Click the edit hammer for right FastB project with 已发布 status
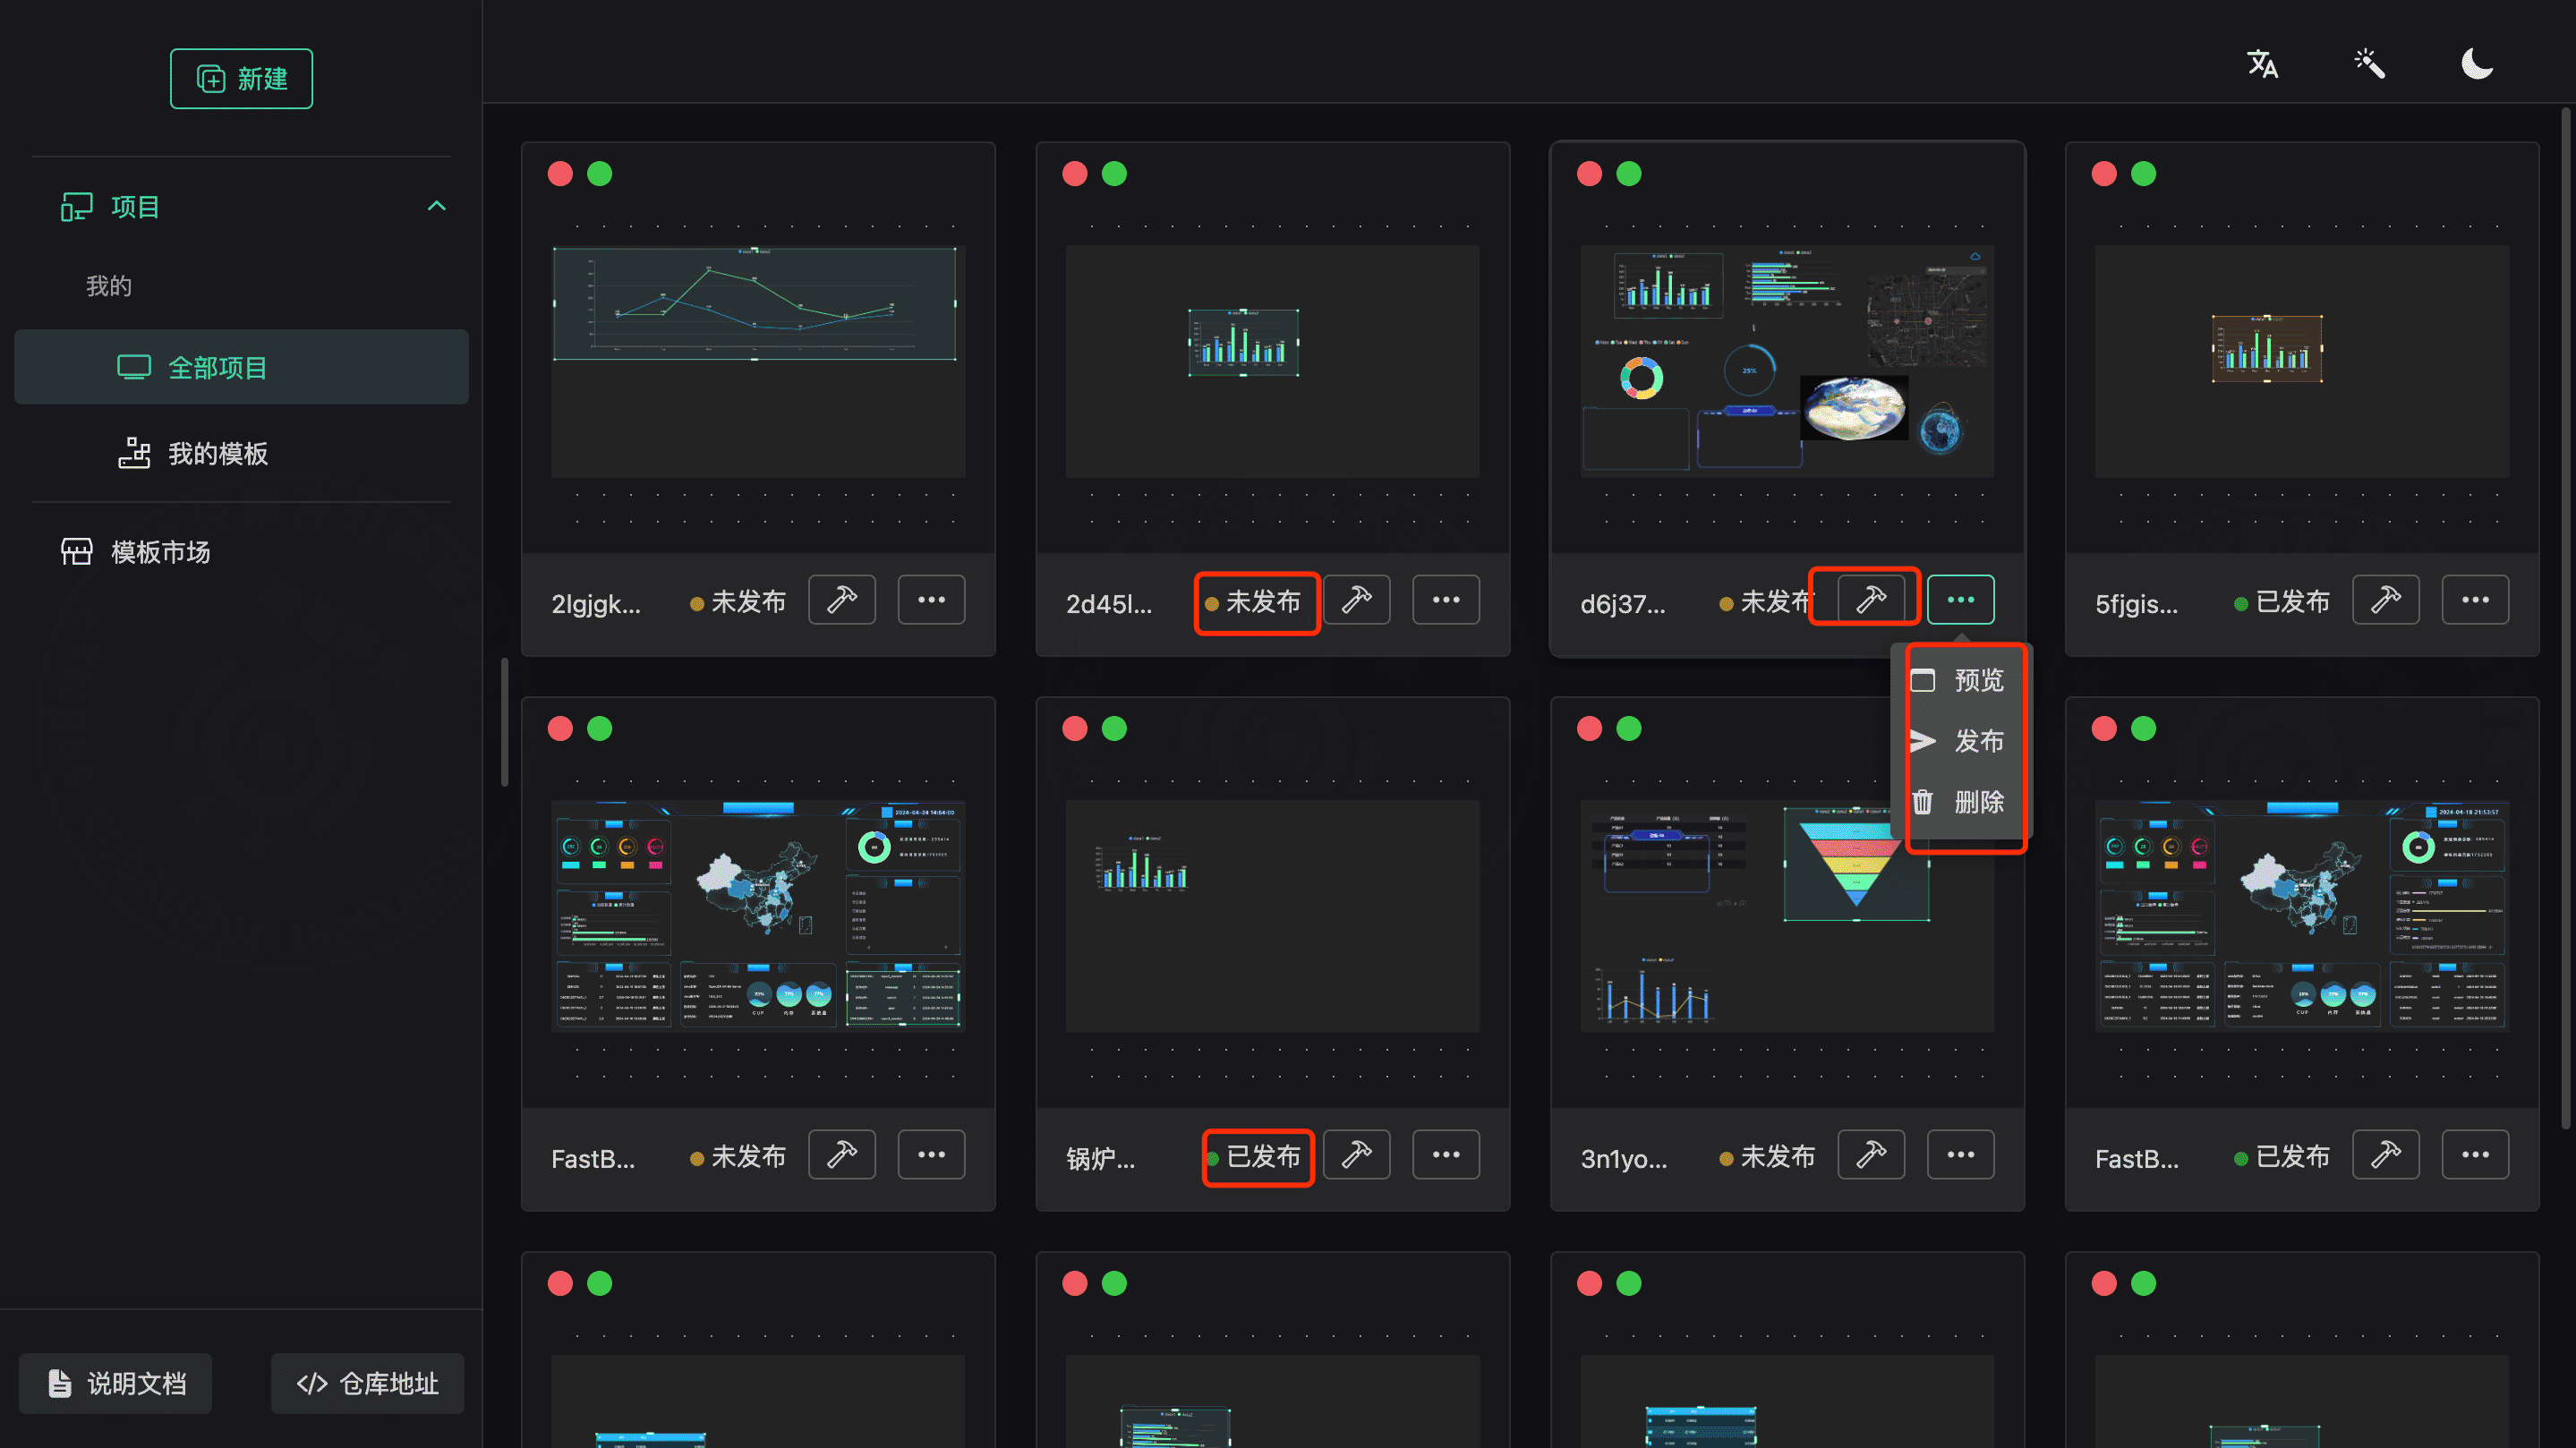 pos(2386,1155)
